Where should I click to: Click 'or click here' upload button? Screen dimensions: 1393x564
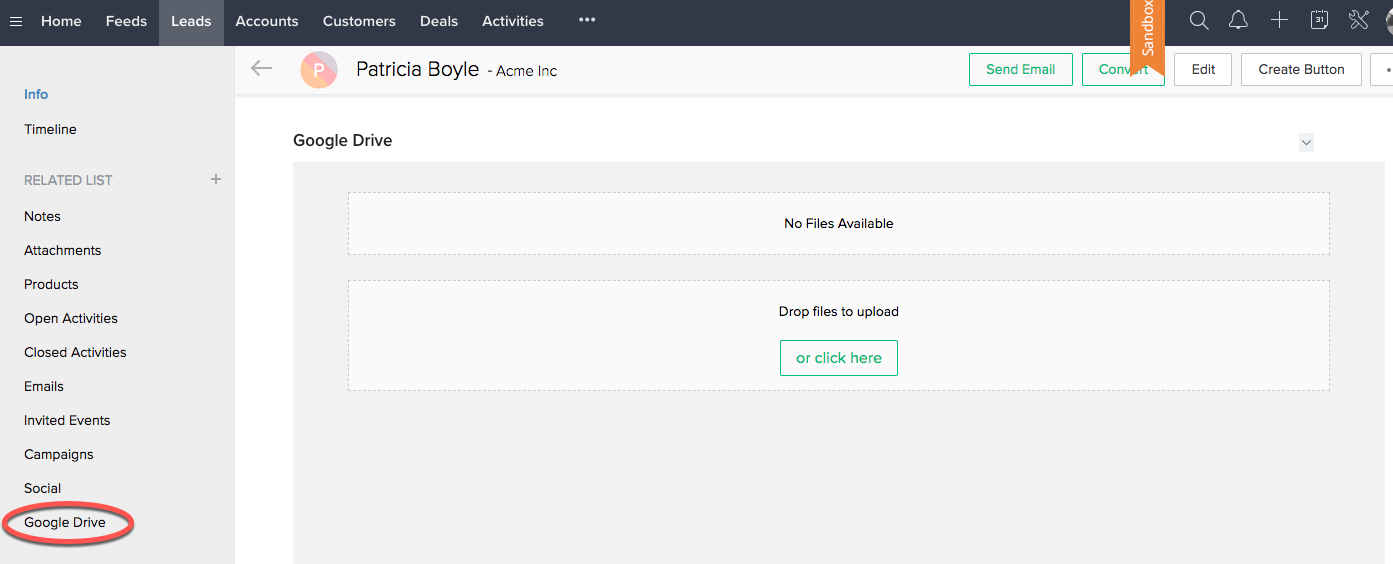838,358
